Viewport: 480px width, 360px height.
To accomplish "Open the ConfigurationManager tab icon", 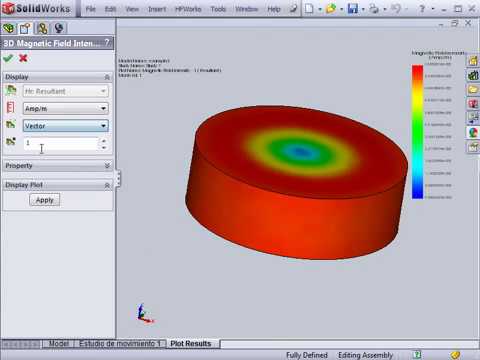I will [x=42, y=28].
